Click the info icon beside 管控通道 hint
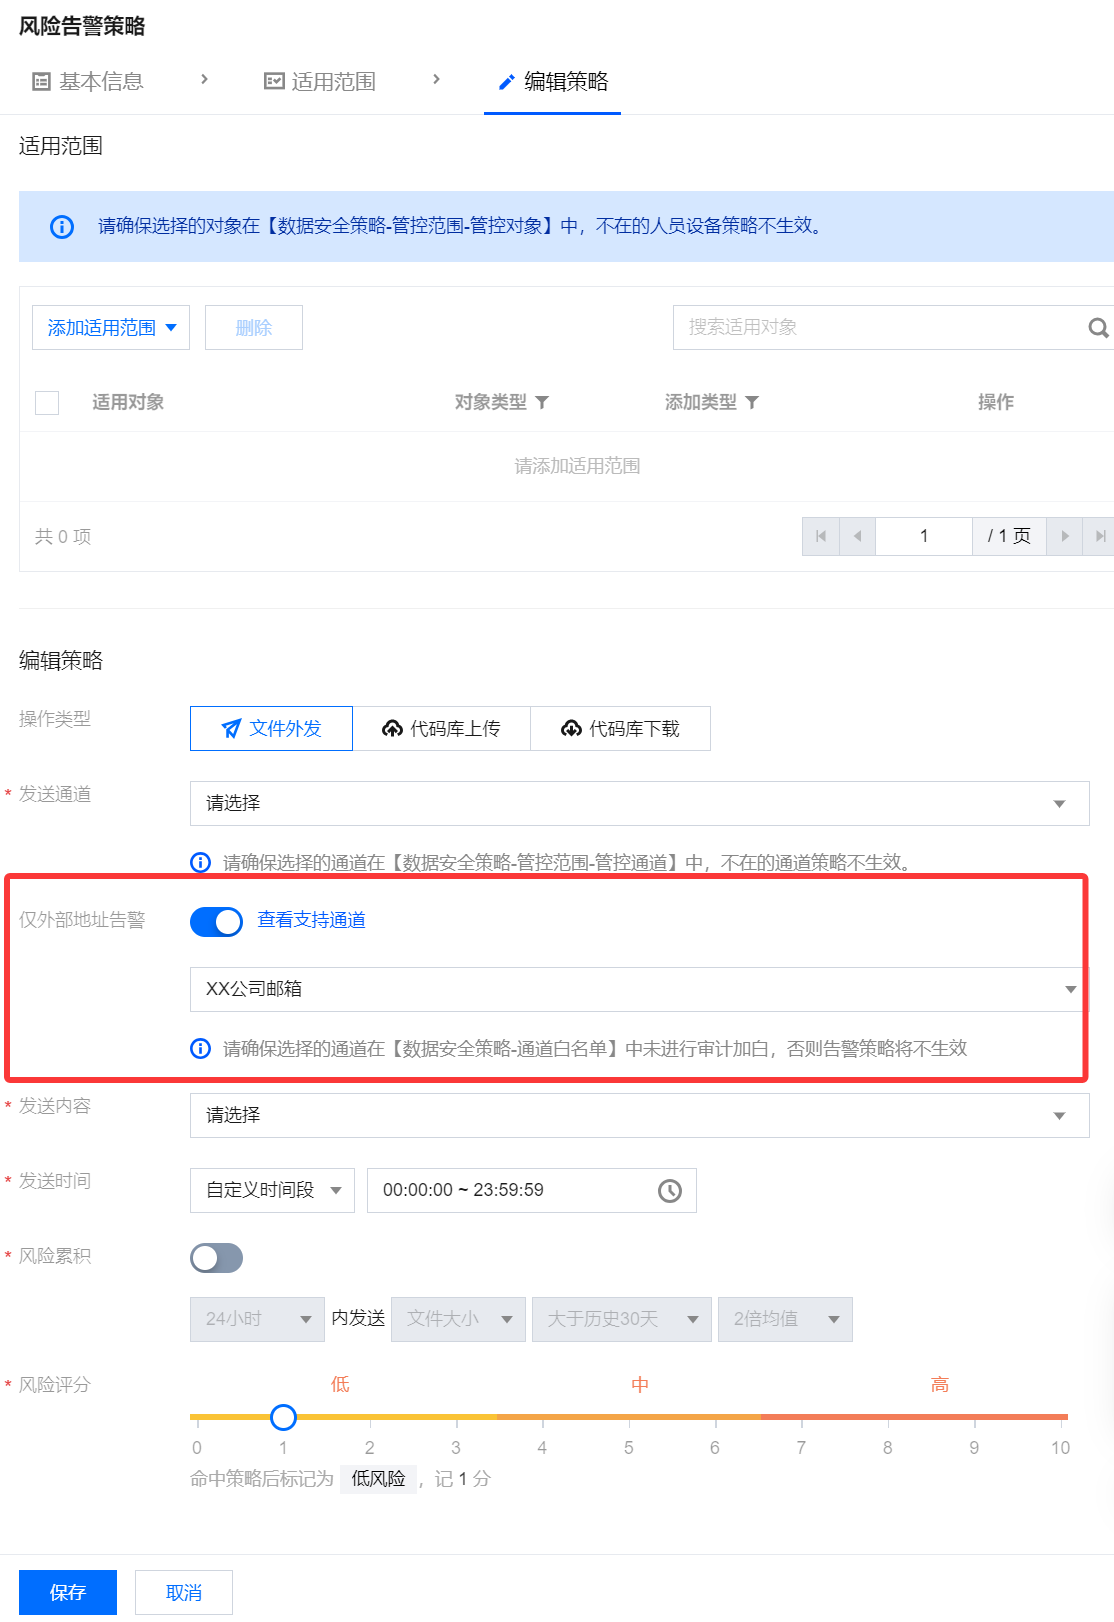 [x=201, y=862]
